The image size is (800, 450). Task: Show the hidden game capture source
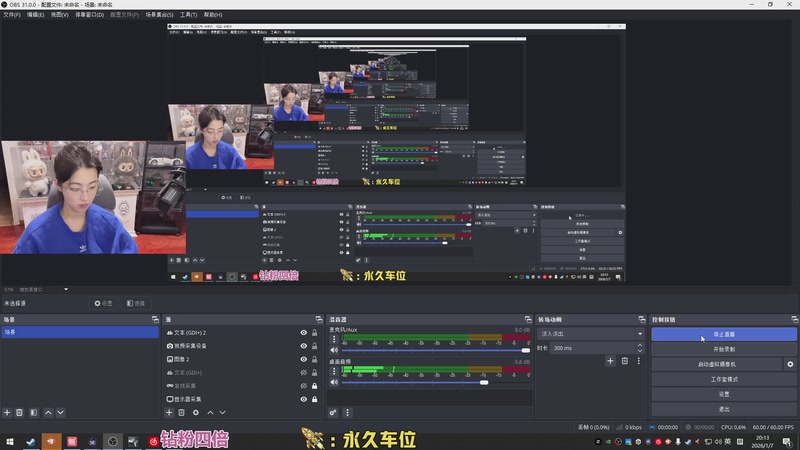[304, 386]
